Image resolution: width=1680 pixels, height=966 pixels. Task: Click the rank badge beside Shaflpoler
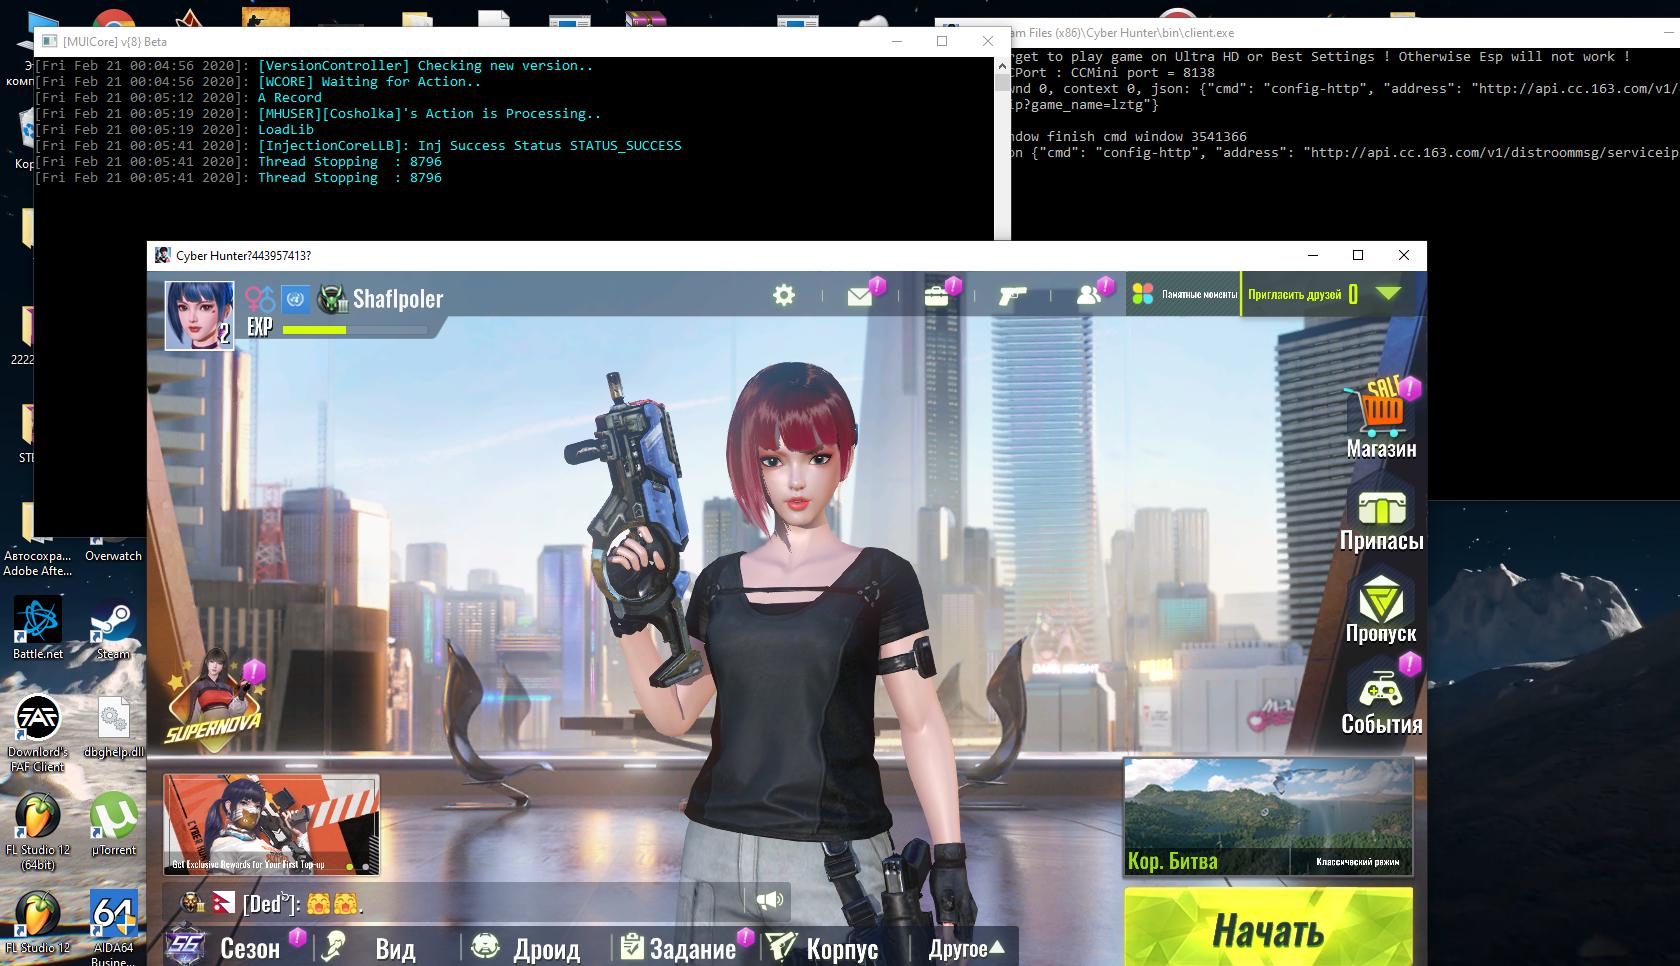coord(332,299)
